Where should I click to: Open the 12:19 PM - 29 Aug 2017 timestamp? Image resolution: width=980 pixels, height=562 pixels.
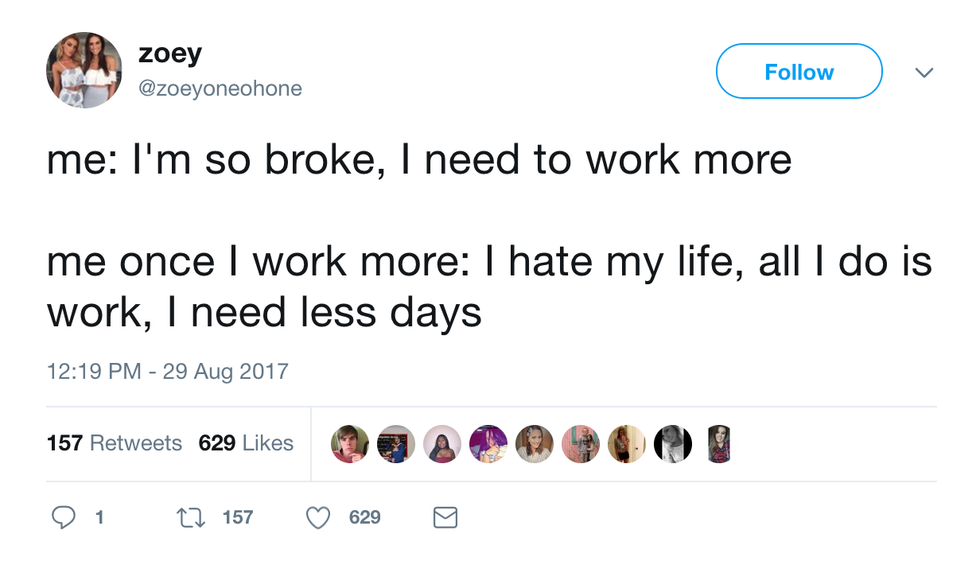pos(167,372)
